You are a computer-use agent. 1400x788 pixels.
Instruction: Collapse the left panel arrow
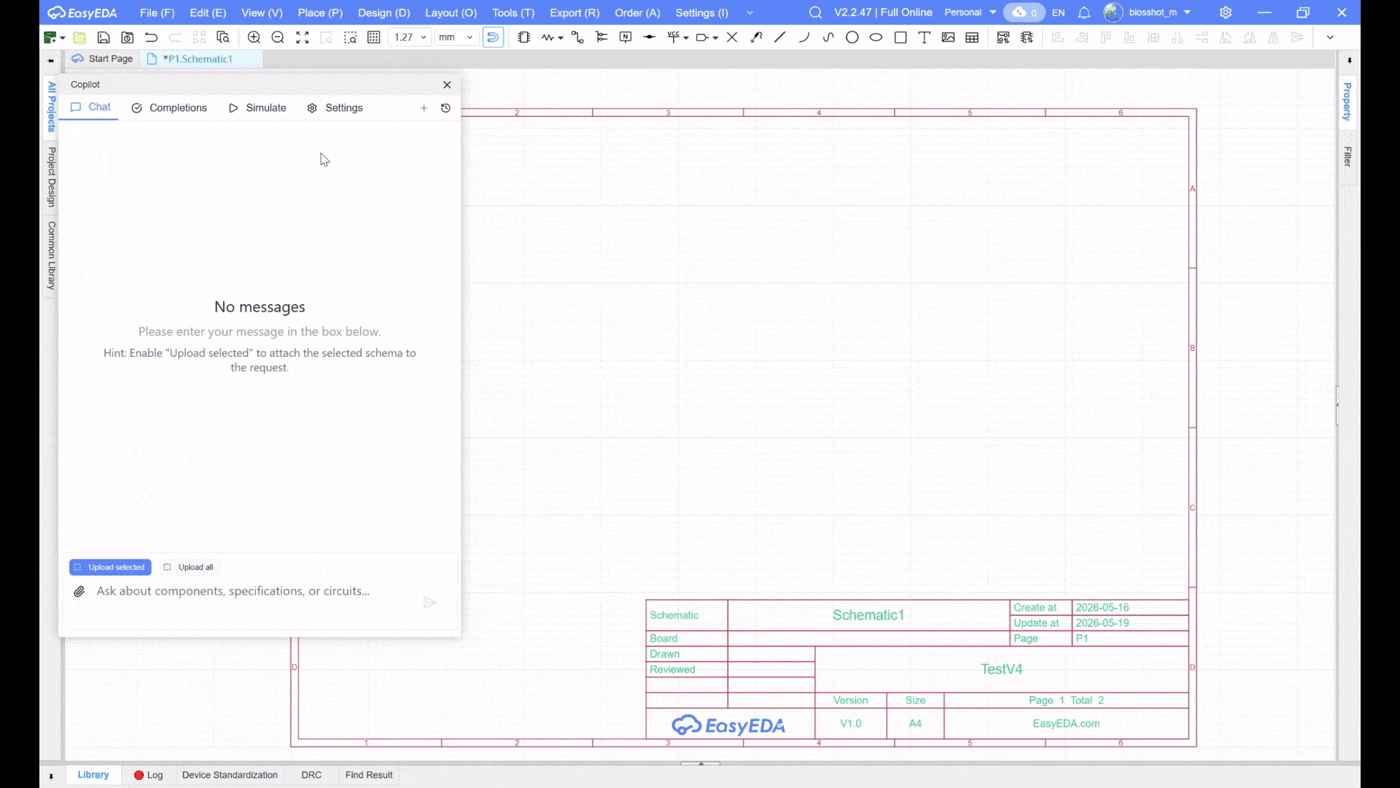51,60
